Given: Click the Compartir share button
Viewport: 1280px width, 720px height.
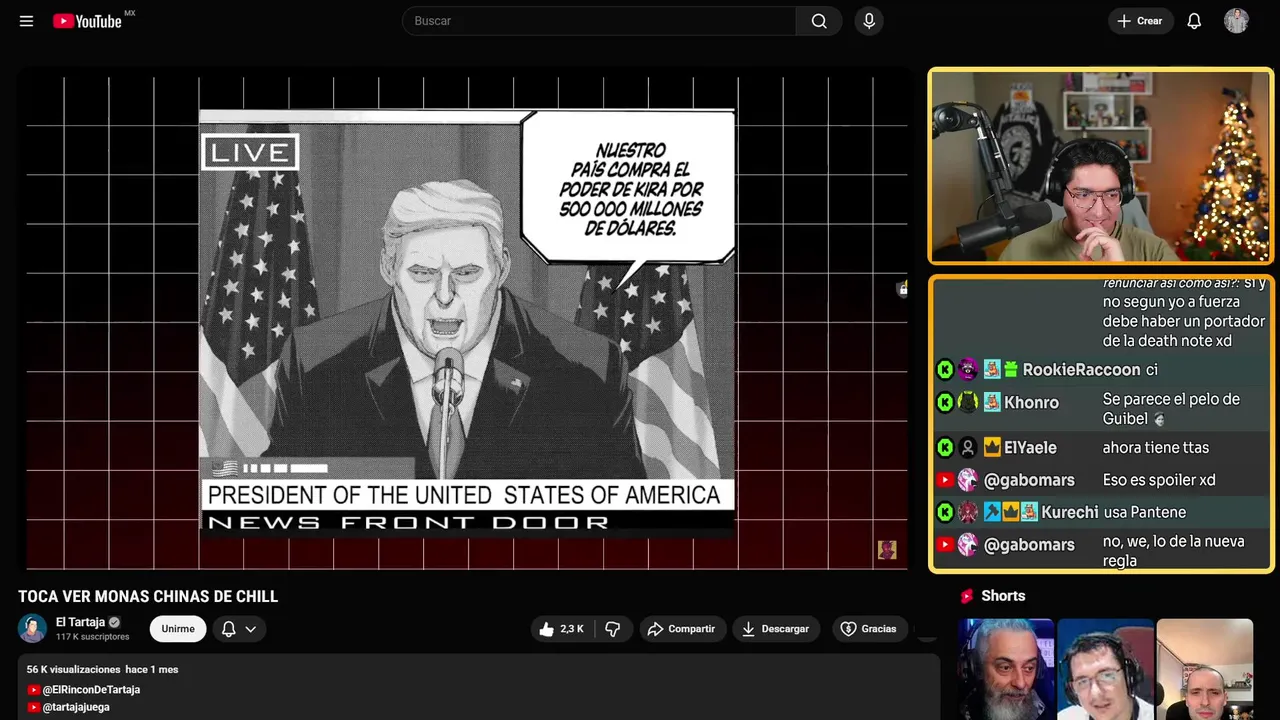Looking at the screenshot, I should point(683,629).
